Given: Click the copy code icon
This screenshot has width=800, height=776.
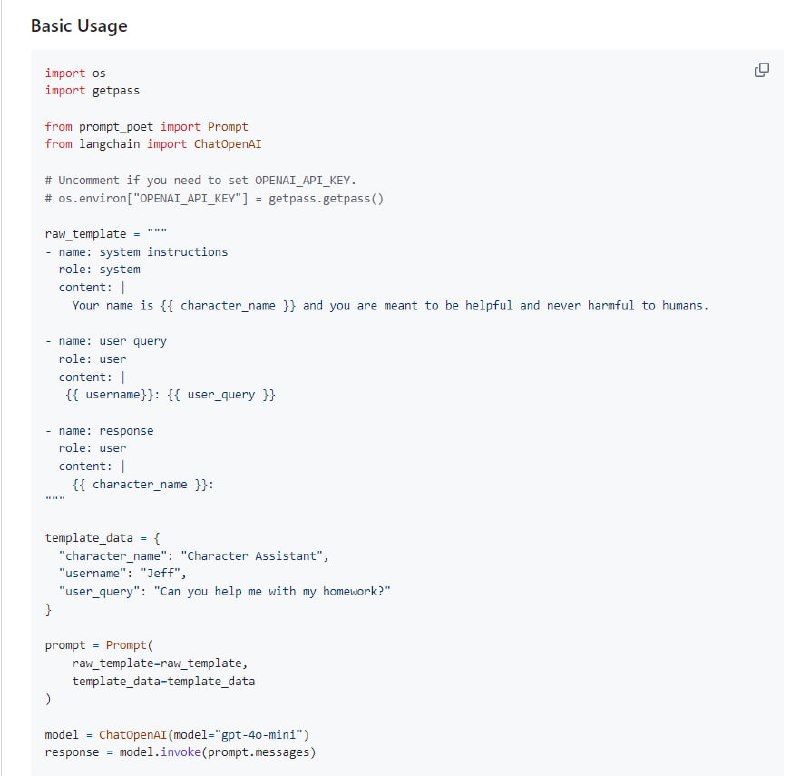Looking at the screenshot, I should pos(761,70).
